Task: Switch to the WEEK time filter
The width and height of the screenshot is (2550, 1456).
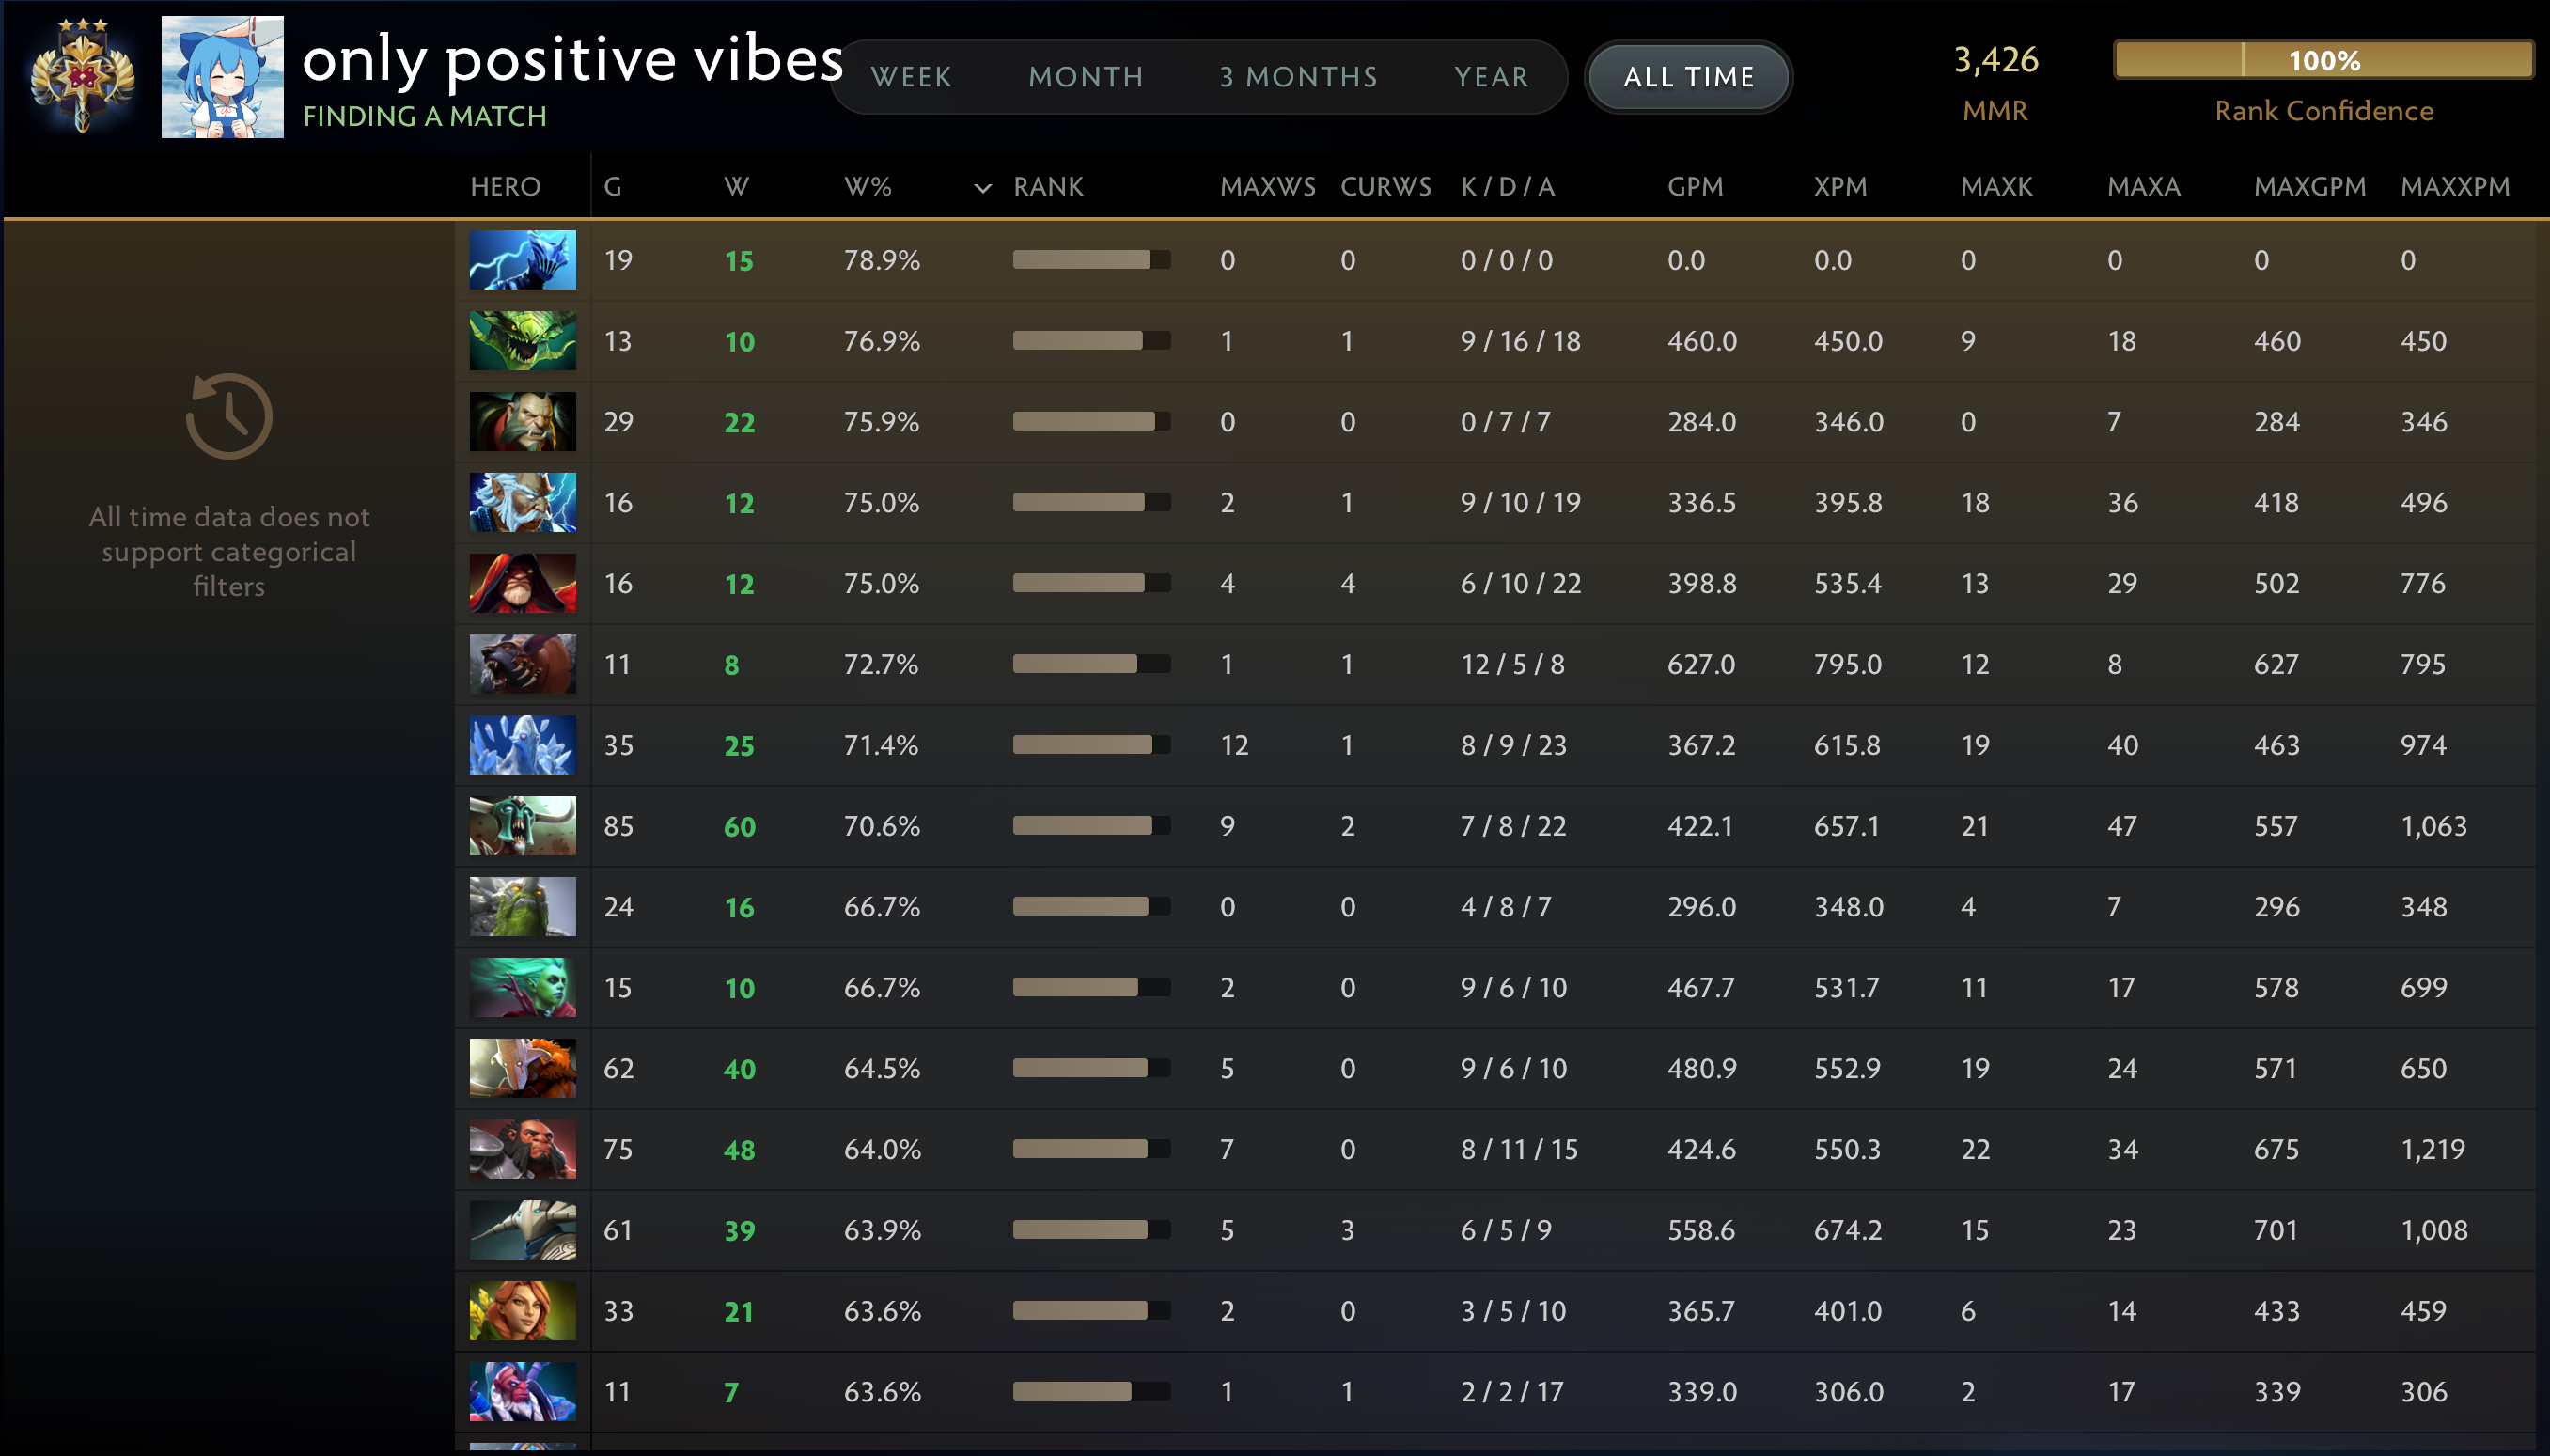Action: coord(911,77)
